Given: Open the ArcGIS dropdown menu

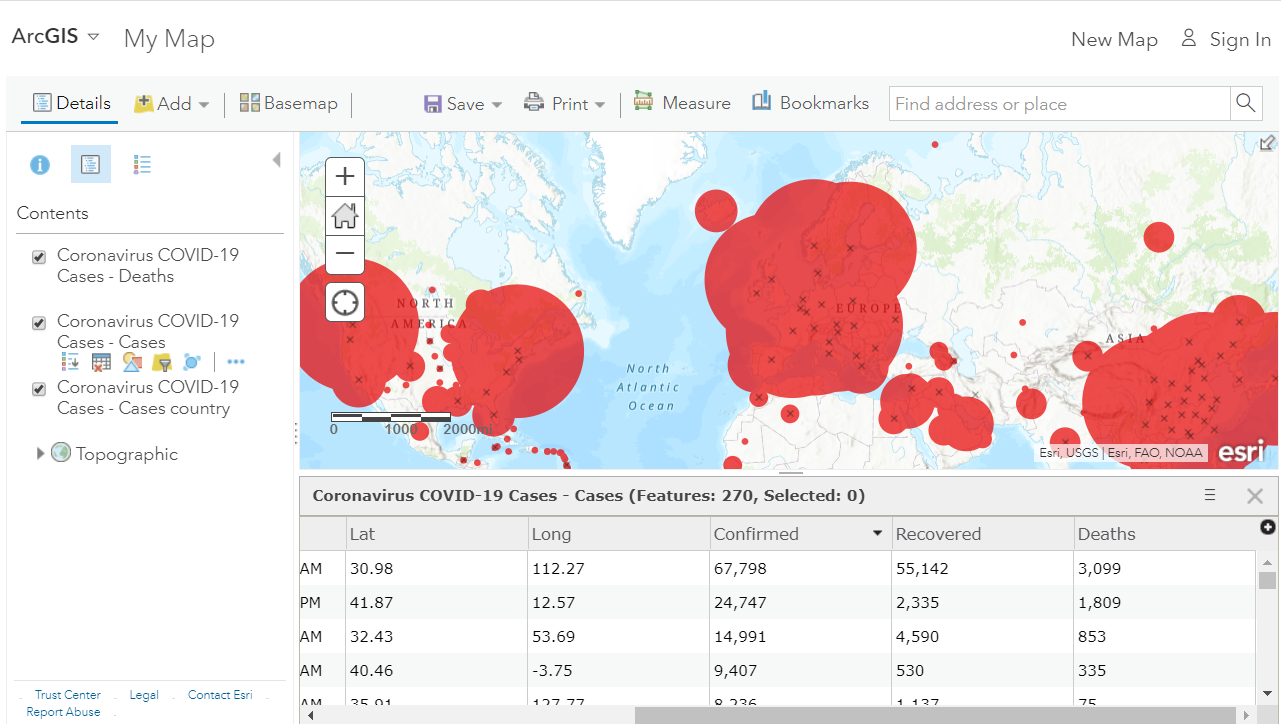Looking at the screenshot, I should pos(56,36).
